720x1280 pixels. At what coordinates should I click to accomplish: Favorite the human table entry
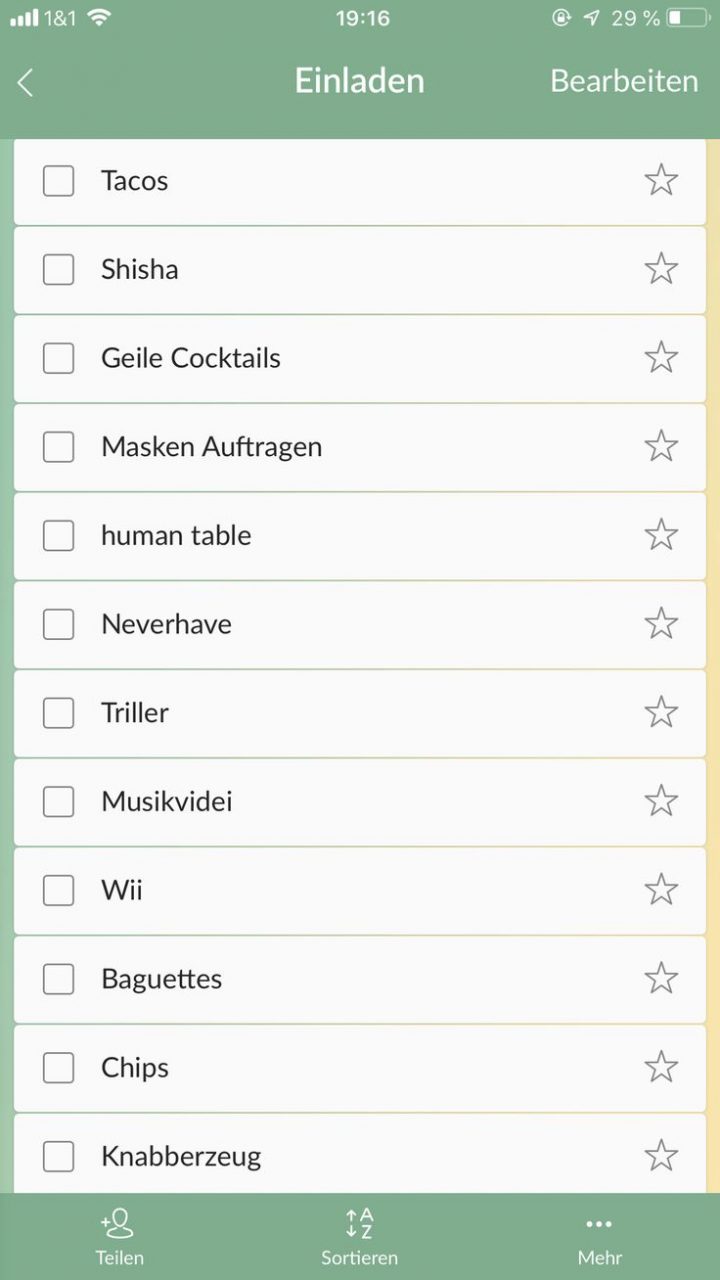661,535
